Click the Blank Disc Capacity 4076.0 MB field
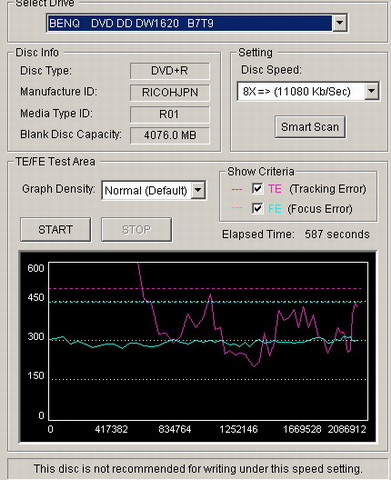 tap(170, 135)
